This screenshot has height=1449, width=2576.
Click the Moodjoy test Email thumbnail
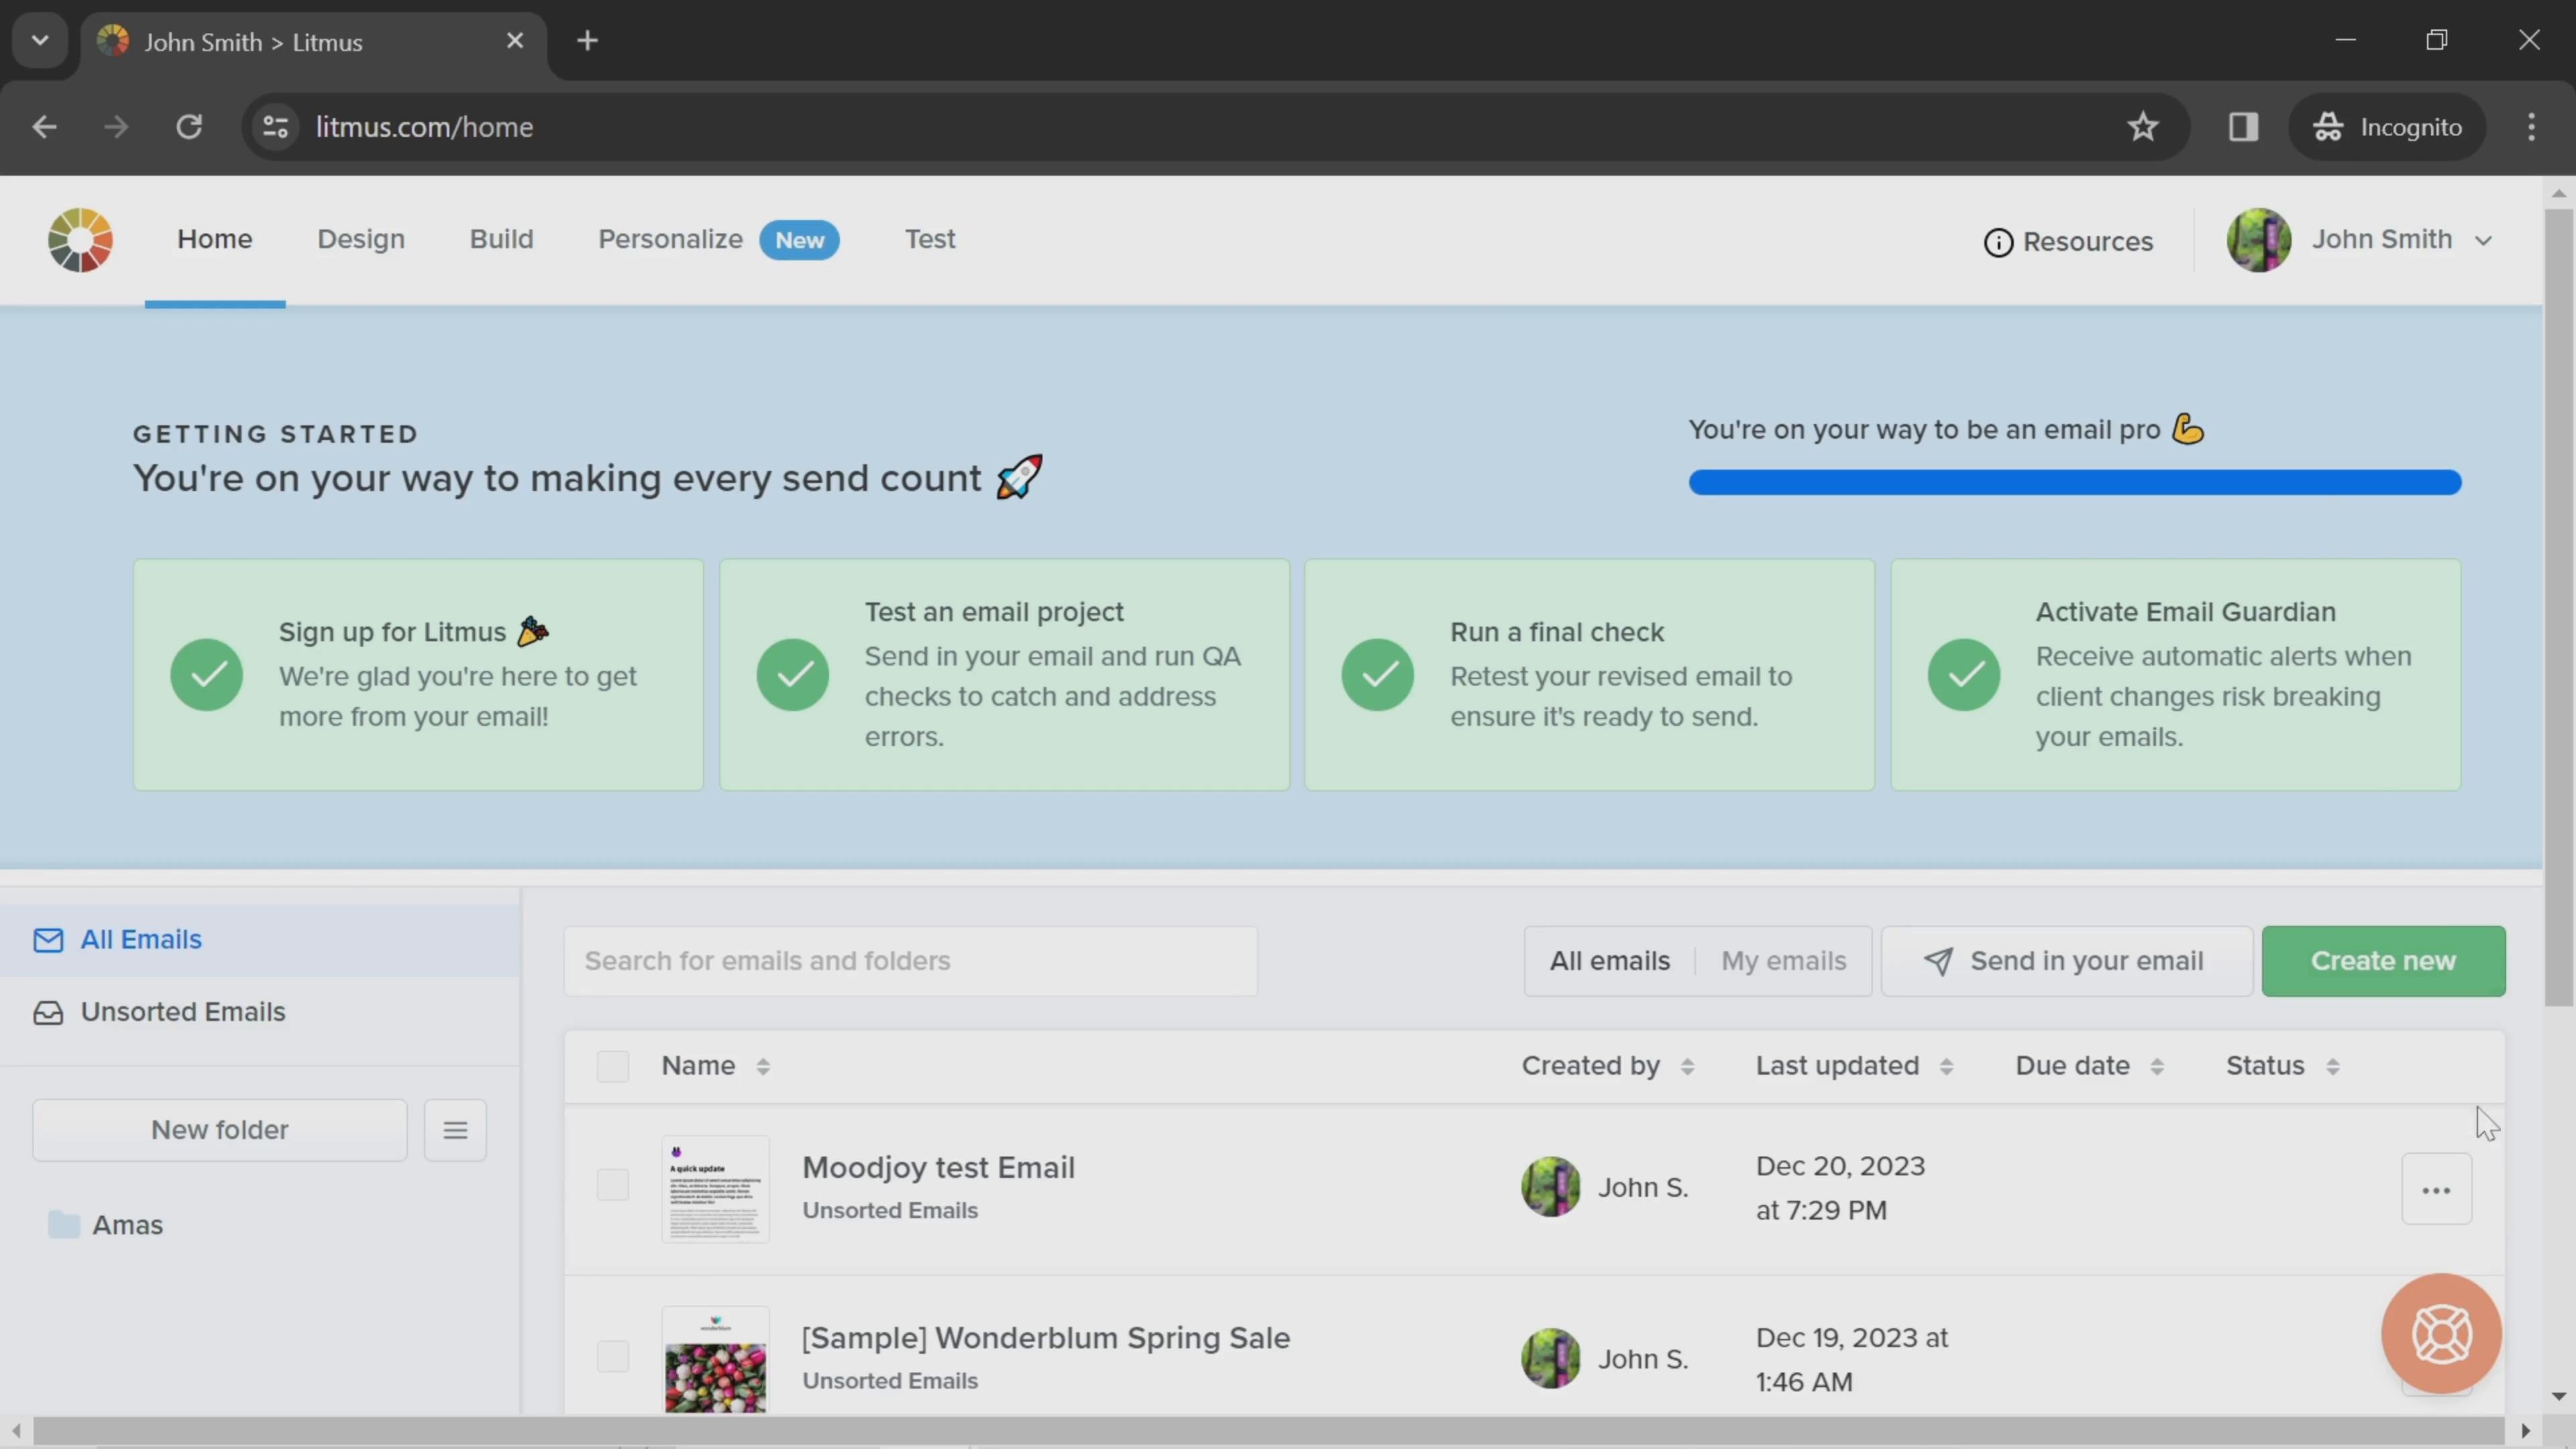714,1187
